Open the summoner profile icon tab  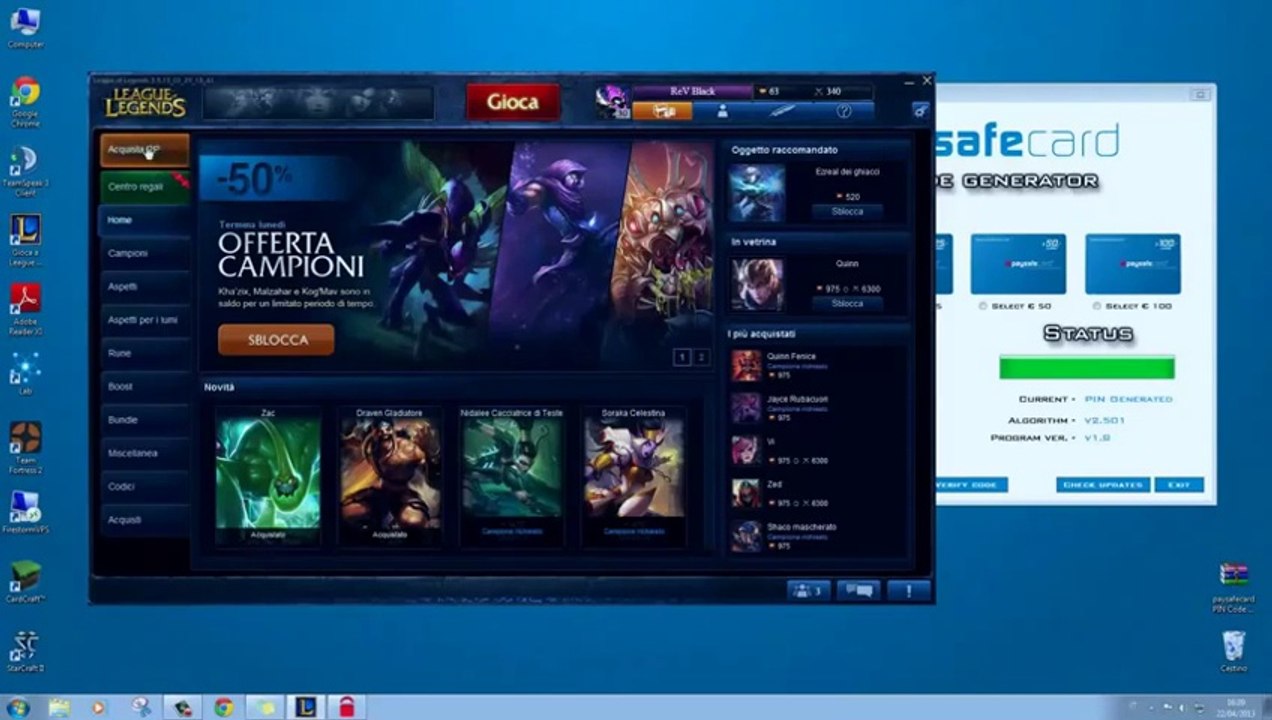[722, 111]
